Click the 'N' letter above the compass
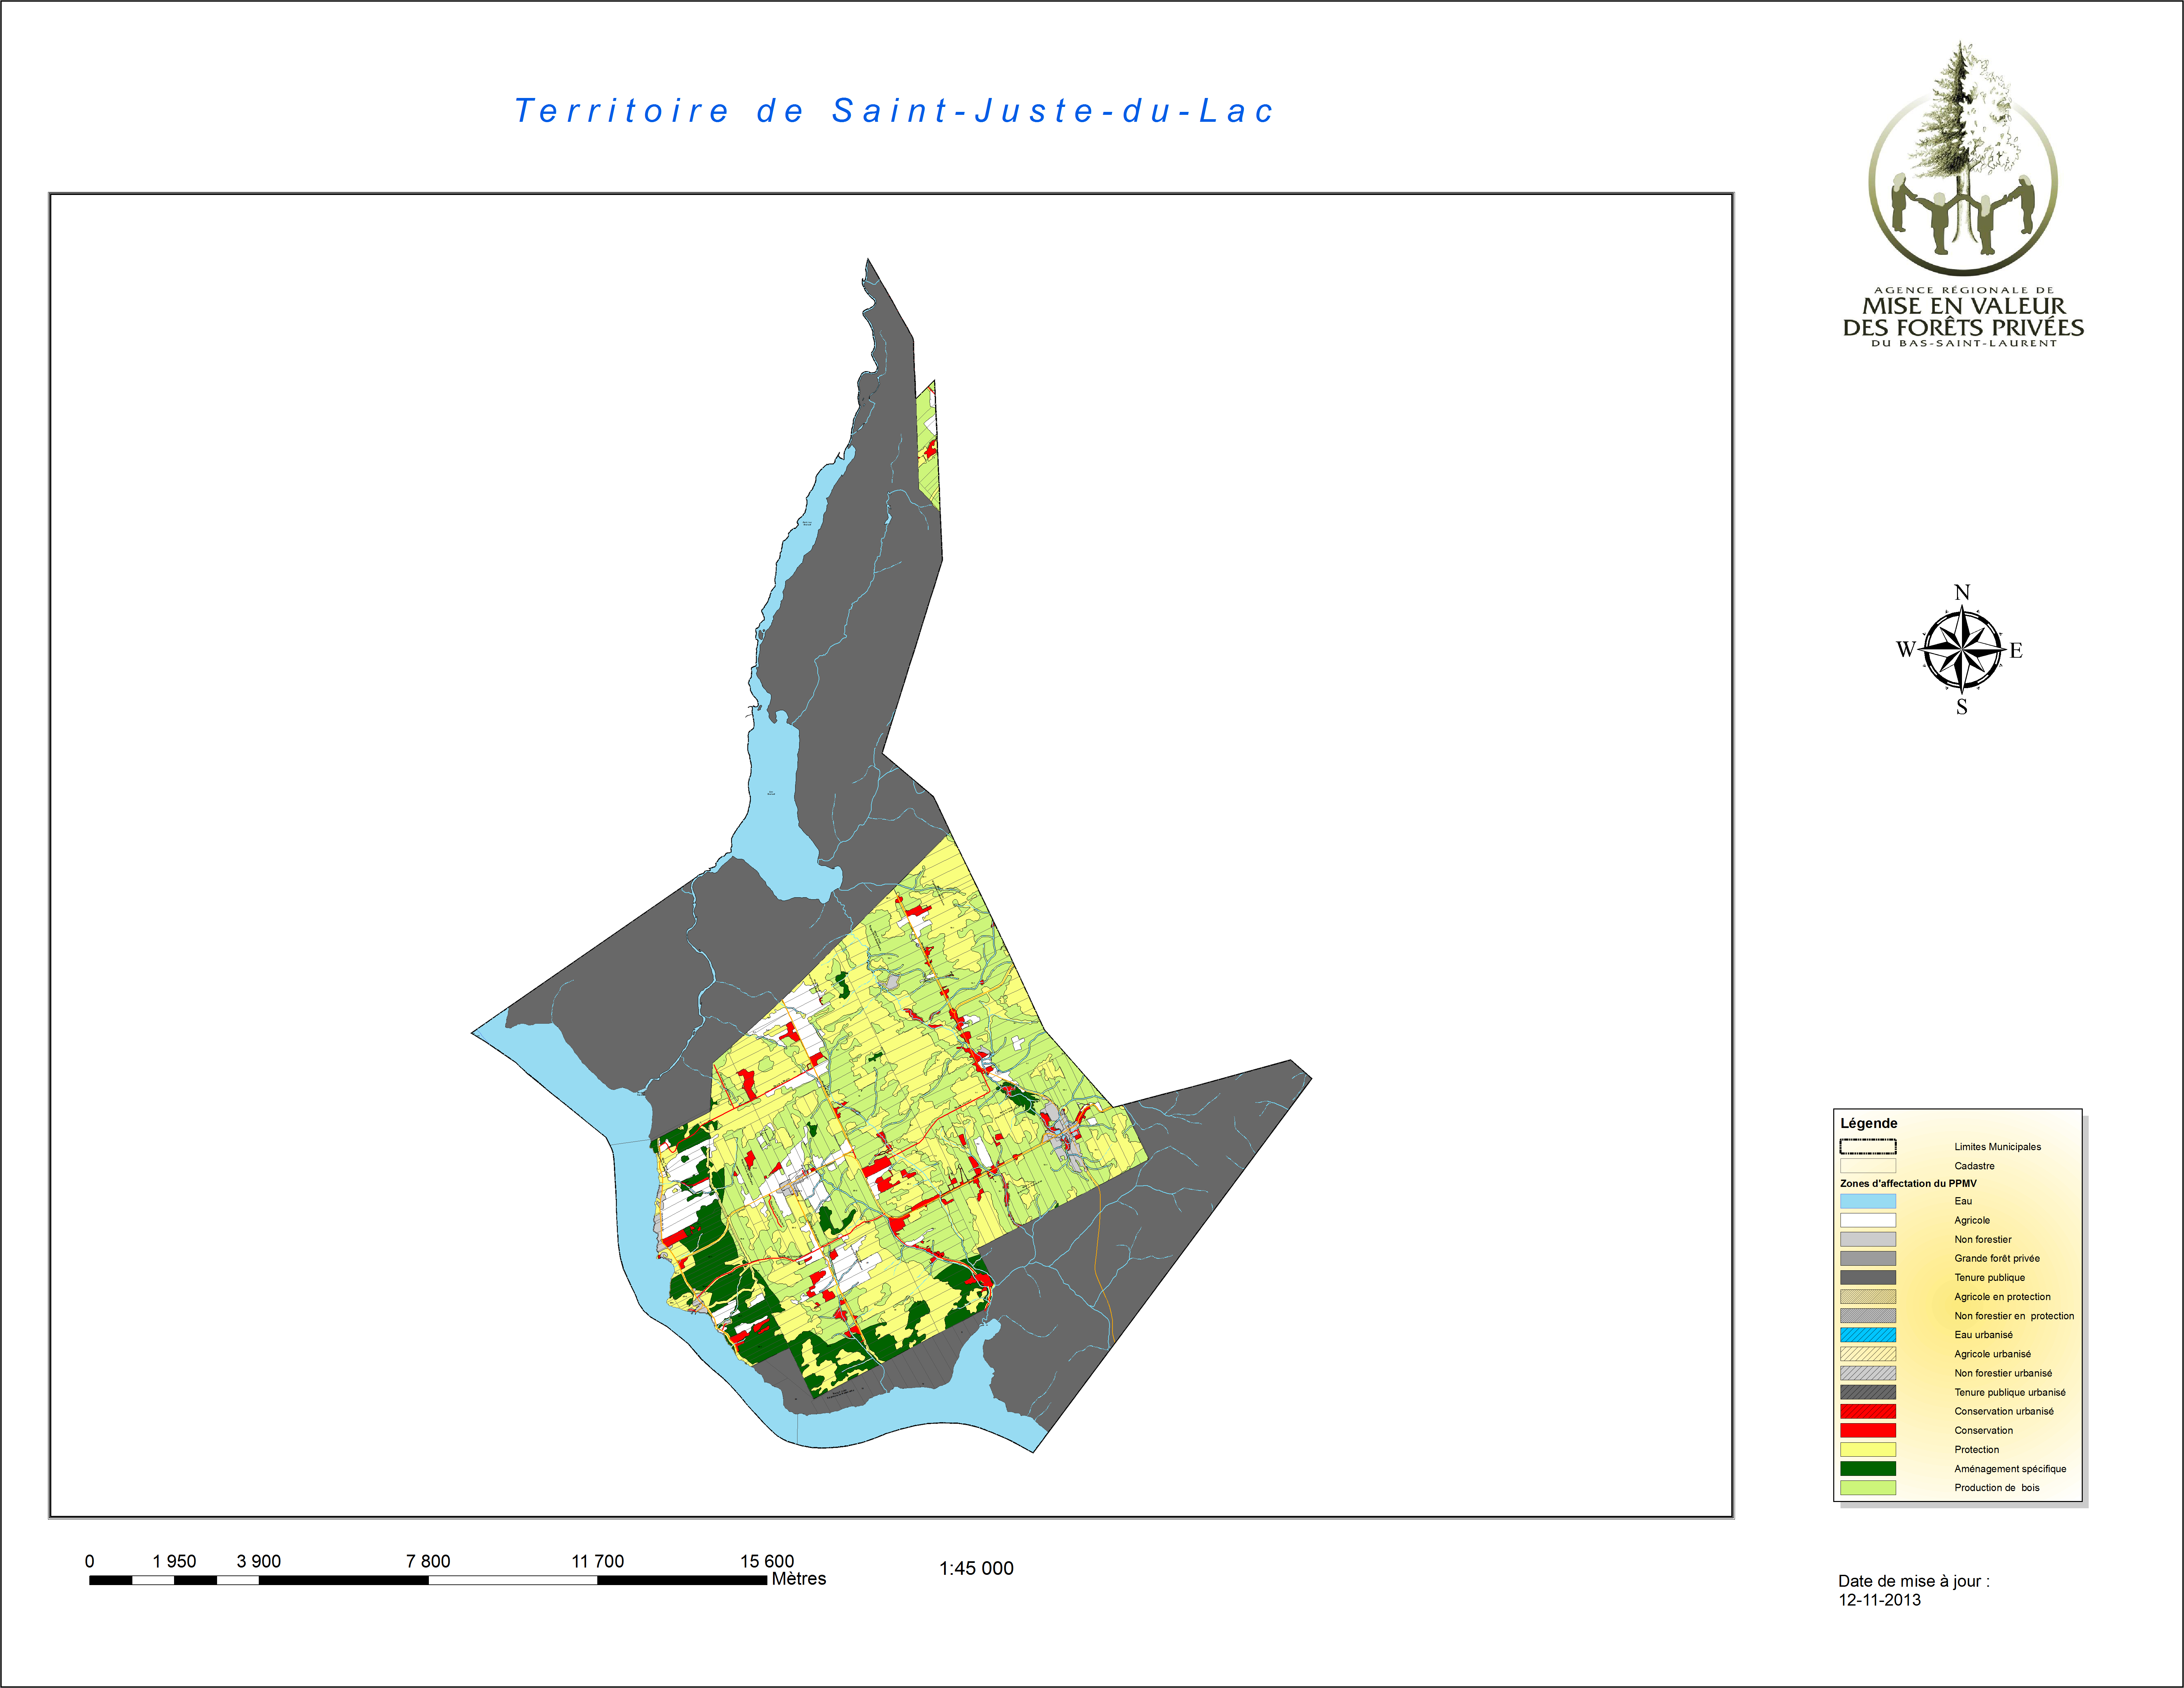Image resolution: width=2184 pixels, height=1688 pixels. pos(1962,592)
